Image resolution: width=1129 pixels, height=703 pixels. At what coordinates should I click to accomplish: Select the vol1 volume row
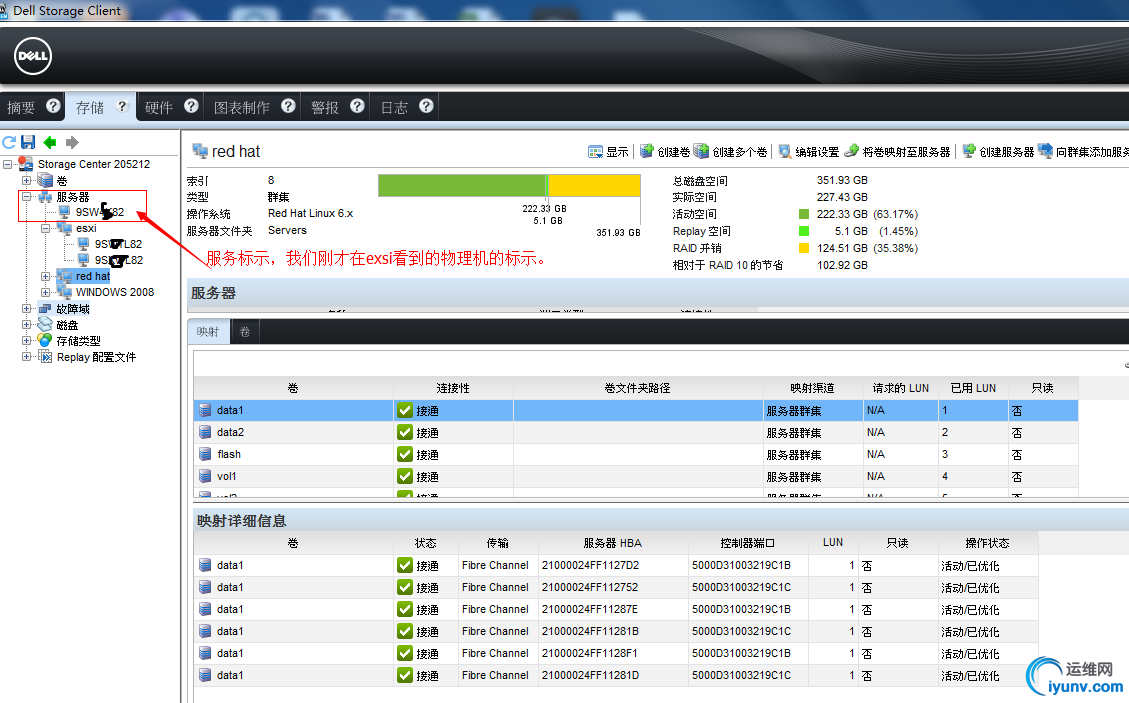pos(636,476)
